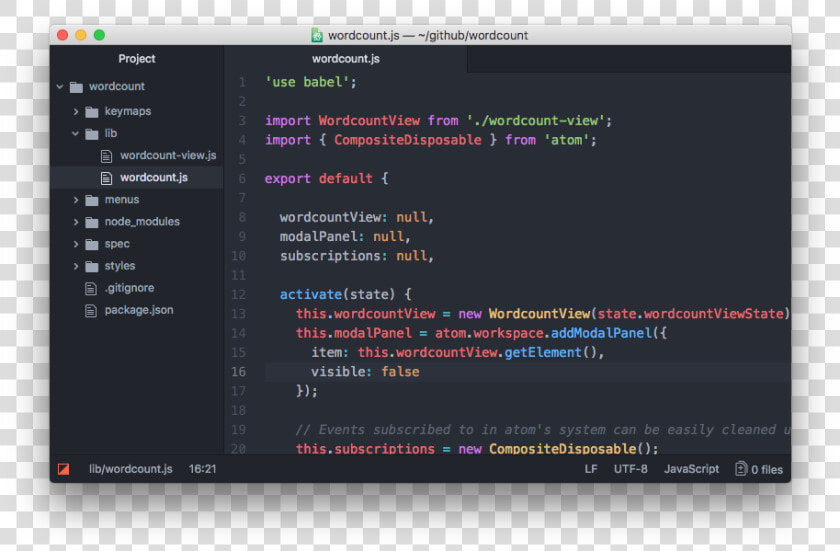The width and height of the screenshot is (840, 551).
Task: Click the keymaps folder icon
Action: [x=92, y=112]
